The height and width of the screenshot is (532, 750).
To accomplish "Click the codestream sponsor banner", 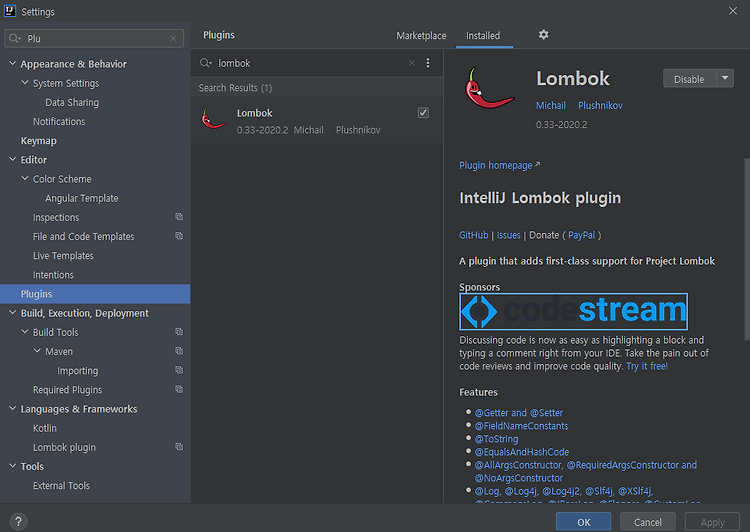I will 574,311.
